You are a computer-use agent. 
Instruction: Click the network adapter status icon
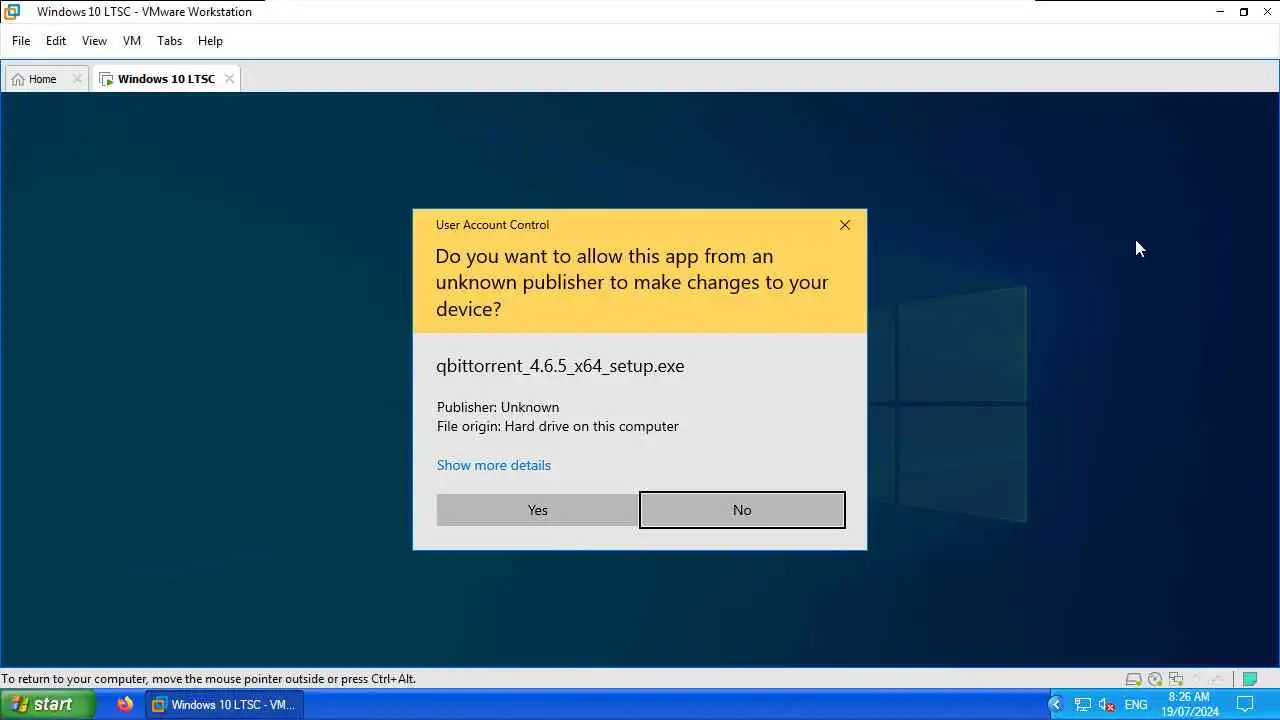tap(1176, 679)
